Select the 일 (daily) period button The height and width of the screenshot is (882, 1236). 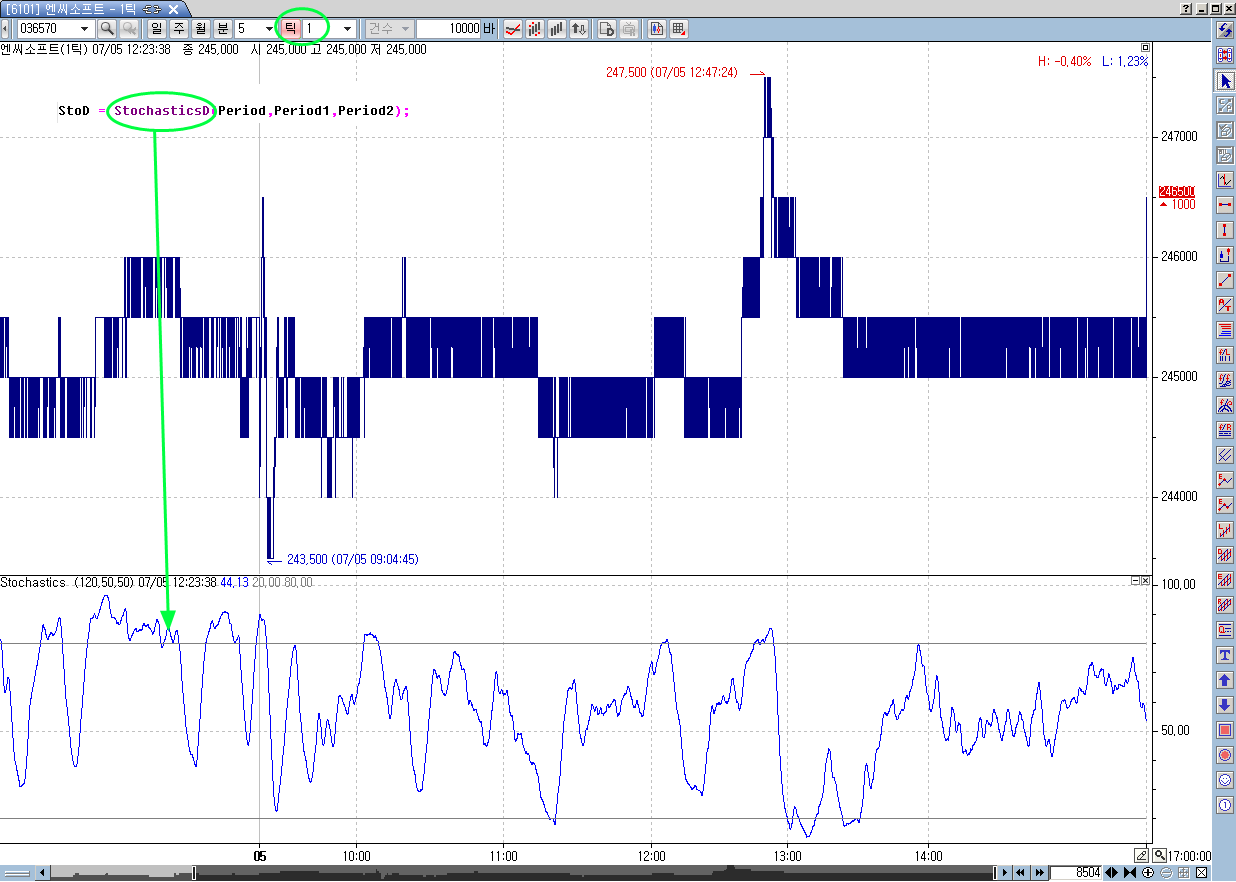(157, 29)
